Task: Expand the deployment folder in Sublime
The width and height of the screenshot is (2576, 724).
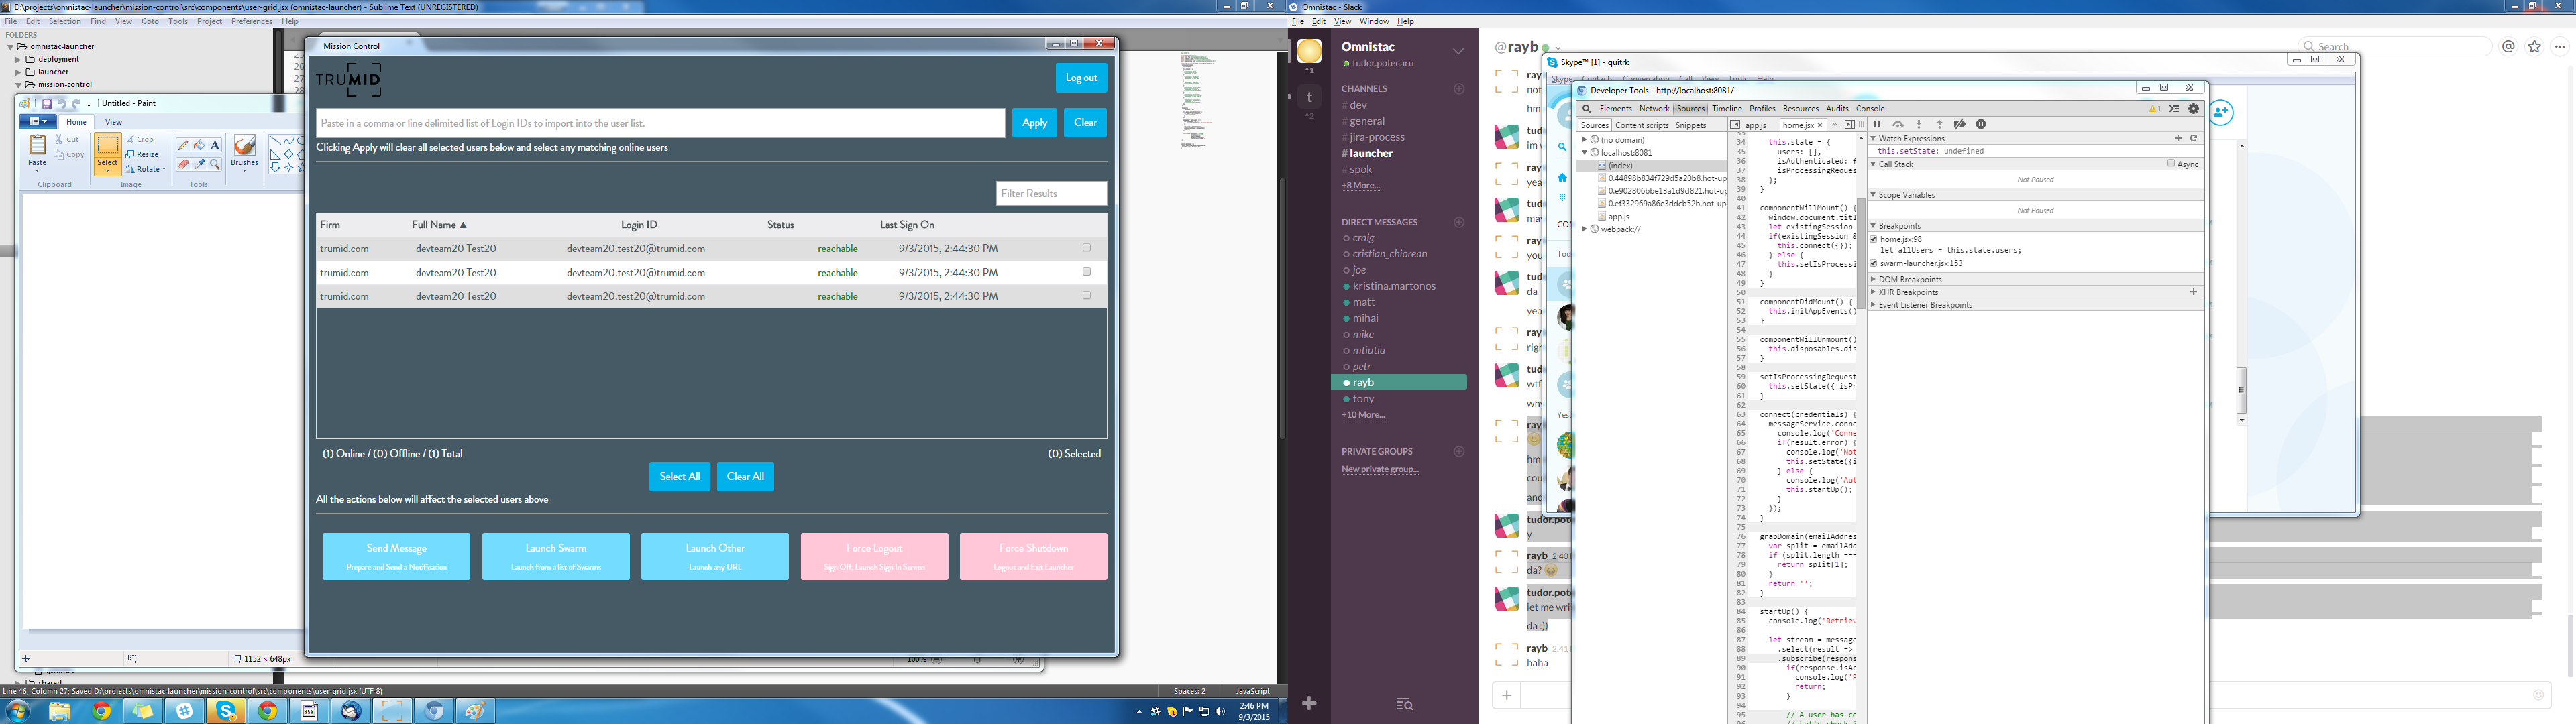Action: pos(18,59)
